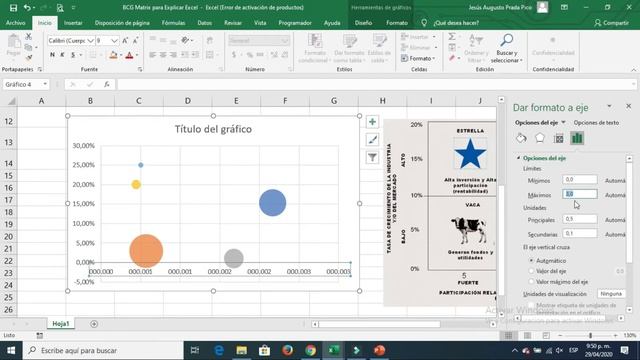This screenshot has height=360, width=640.
Task: Switch to the Insertar tab
Action: [x=73, y=23]
